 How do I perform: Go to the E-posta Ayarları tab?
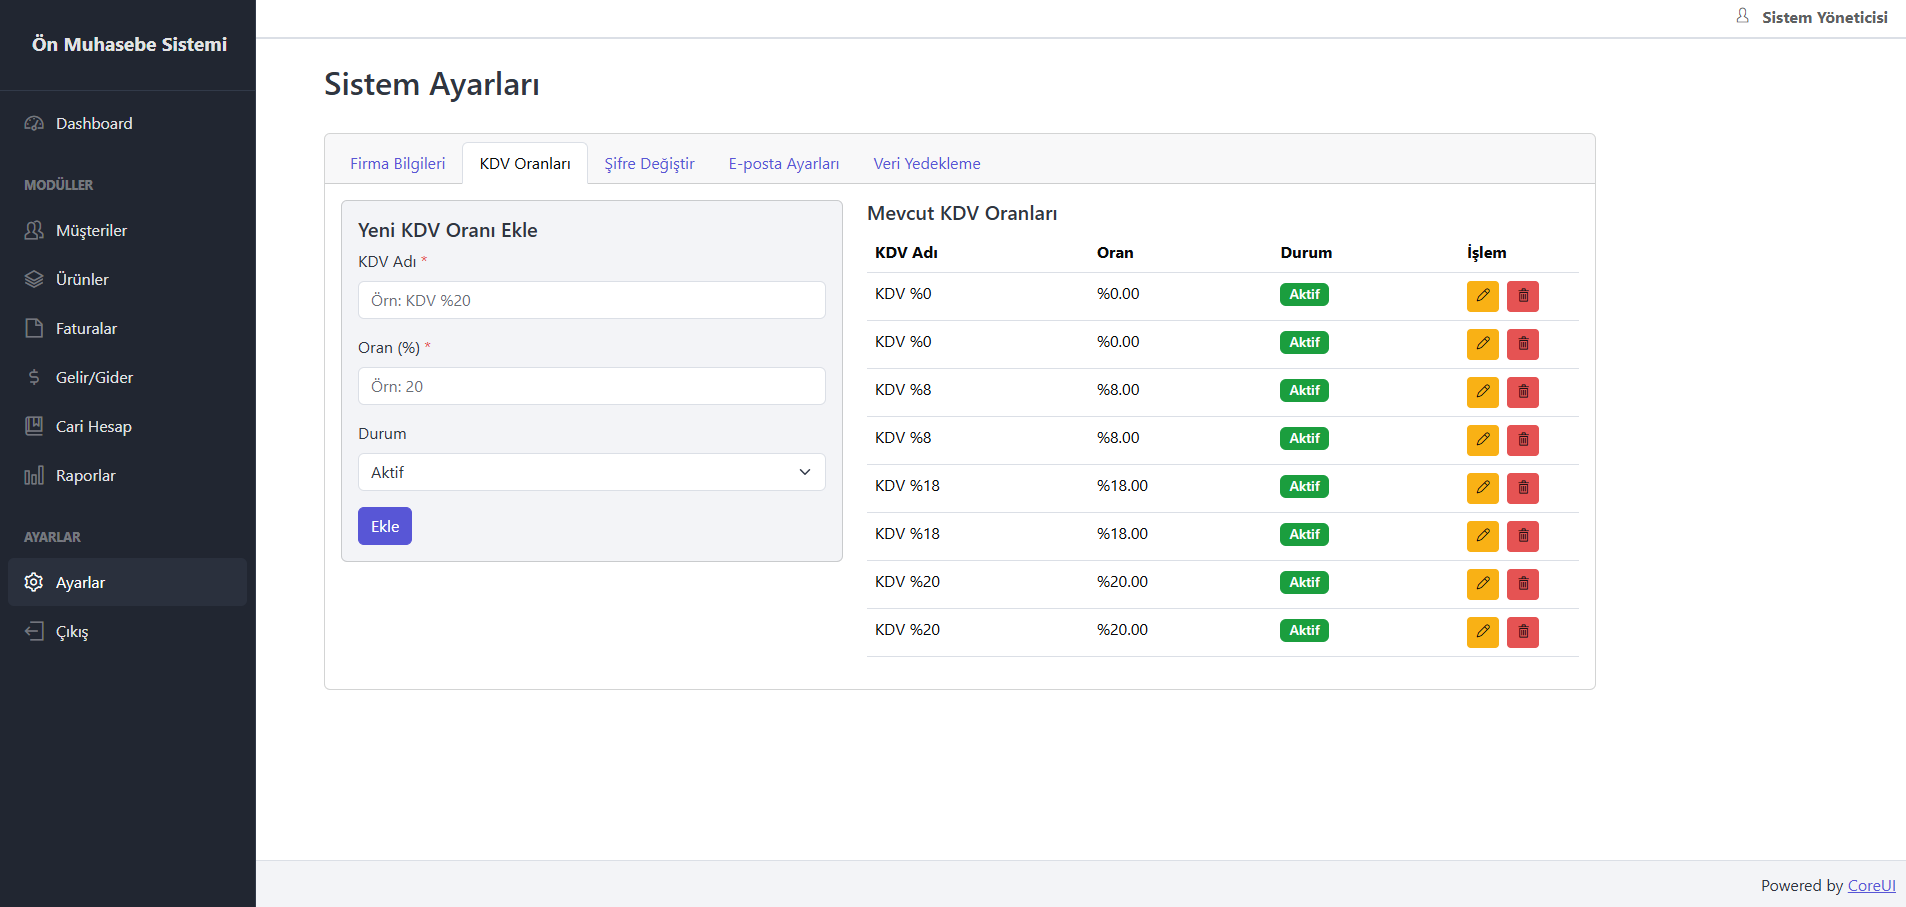click(784, 164)
